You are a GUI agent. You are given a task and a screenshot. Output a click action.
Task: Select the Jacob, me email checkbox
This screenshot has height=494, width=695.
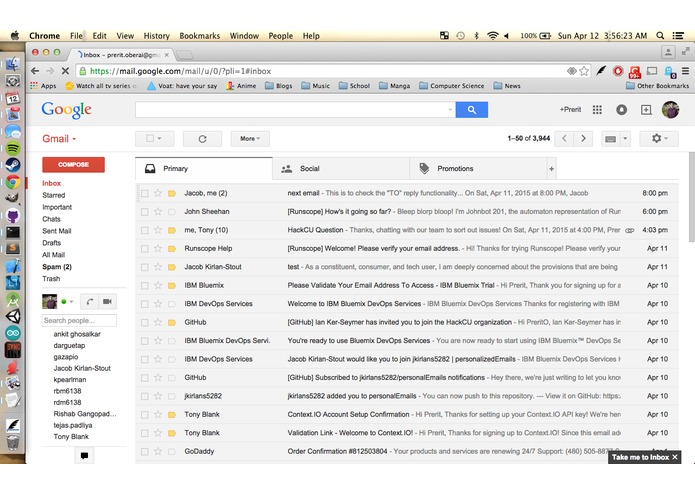pos(144,194)
